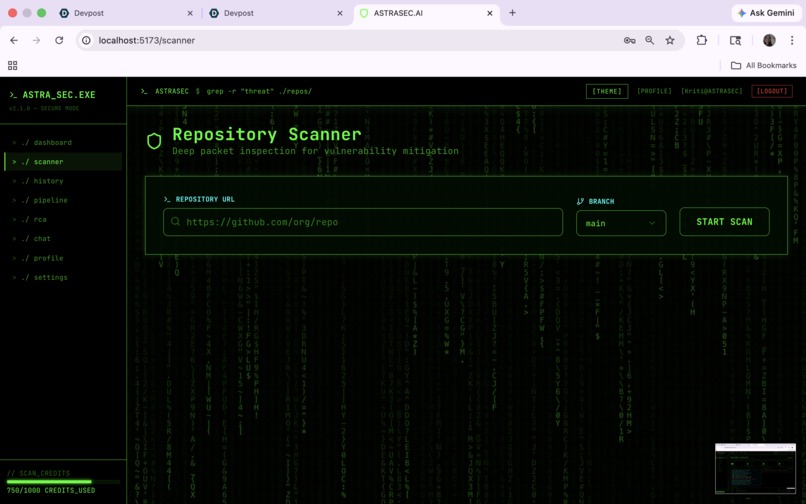
Task: Click the START SCAN button
Action: [x=724, y=222]
